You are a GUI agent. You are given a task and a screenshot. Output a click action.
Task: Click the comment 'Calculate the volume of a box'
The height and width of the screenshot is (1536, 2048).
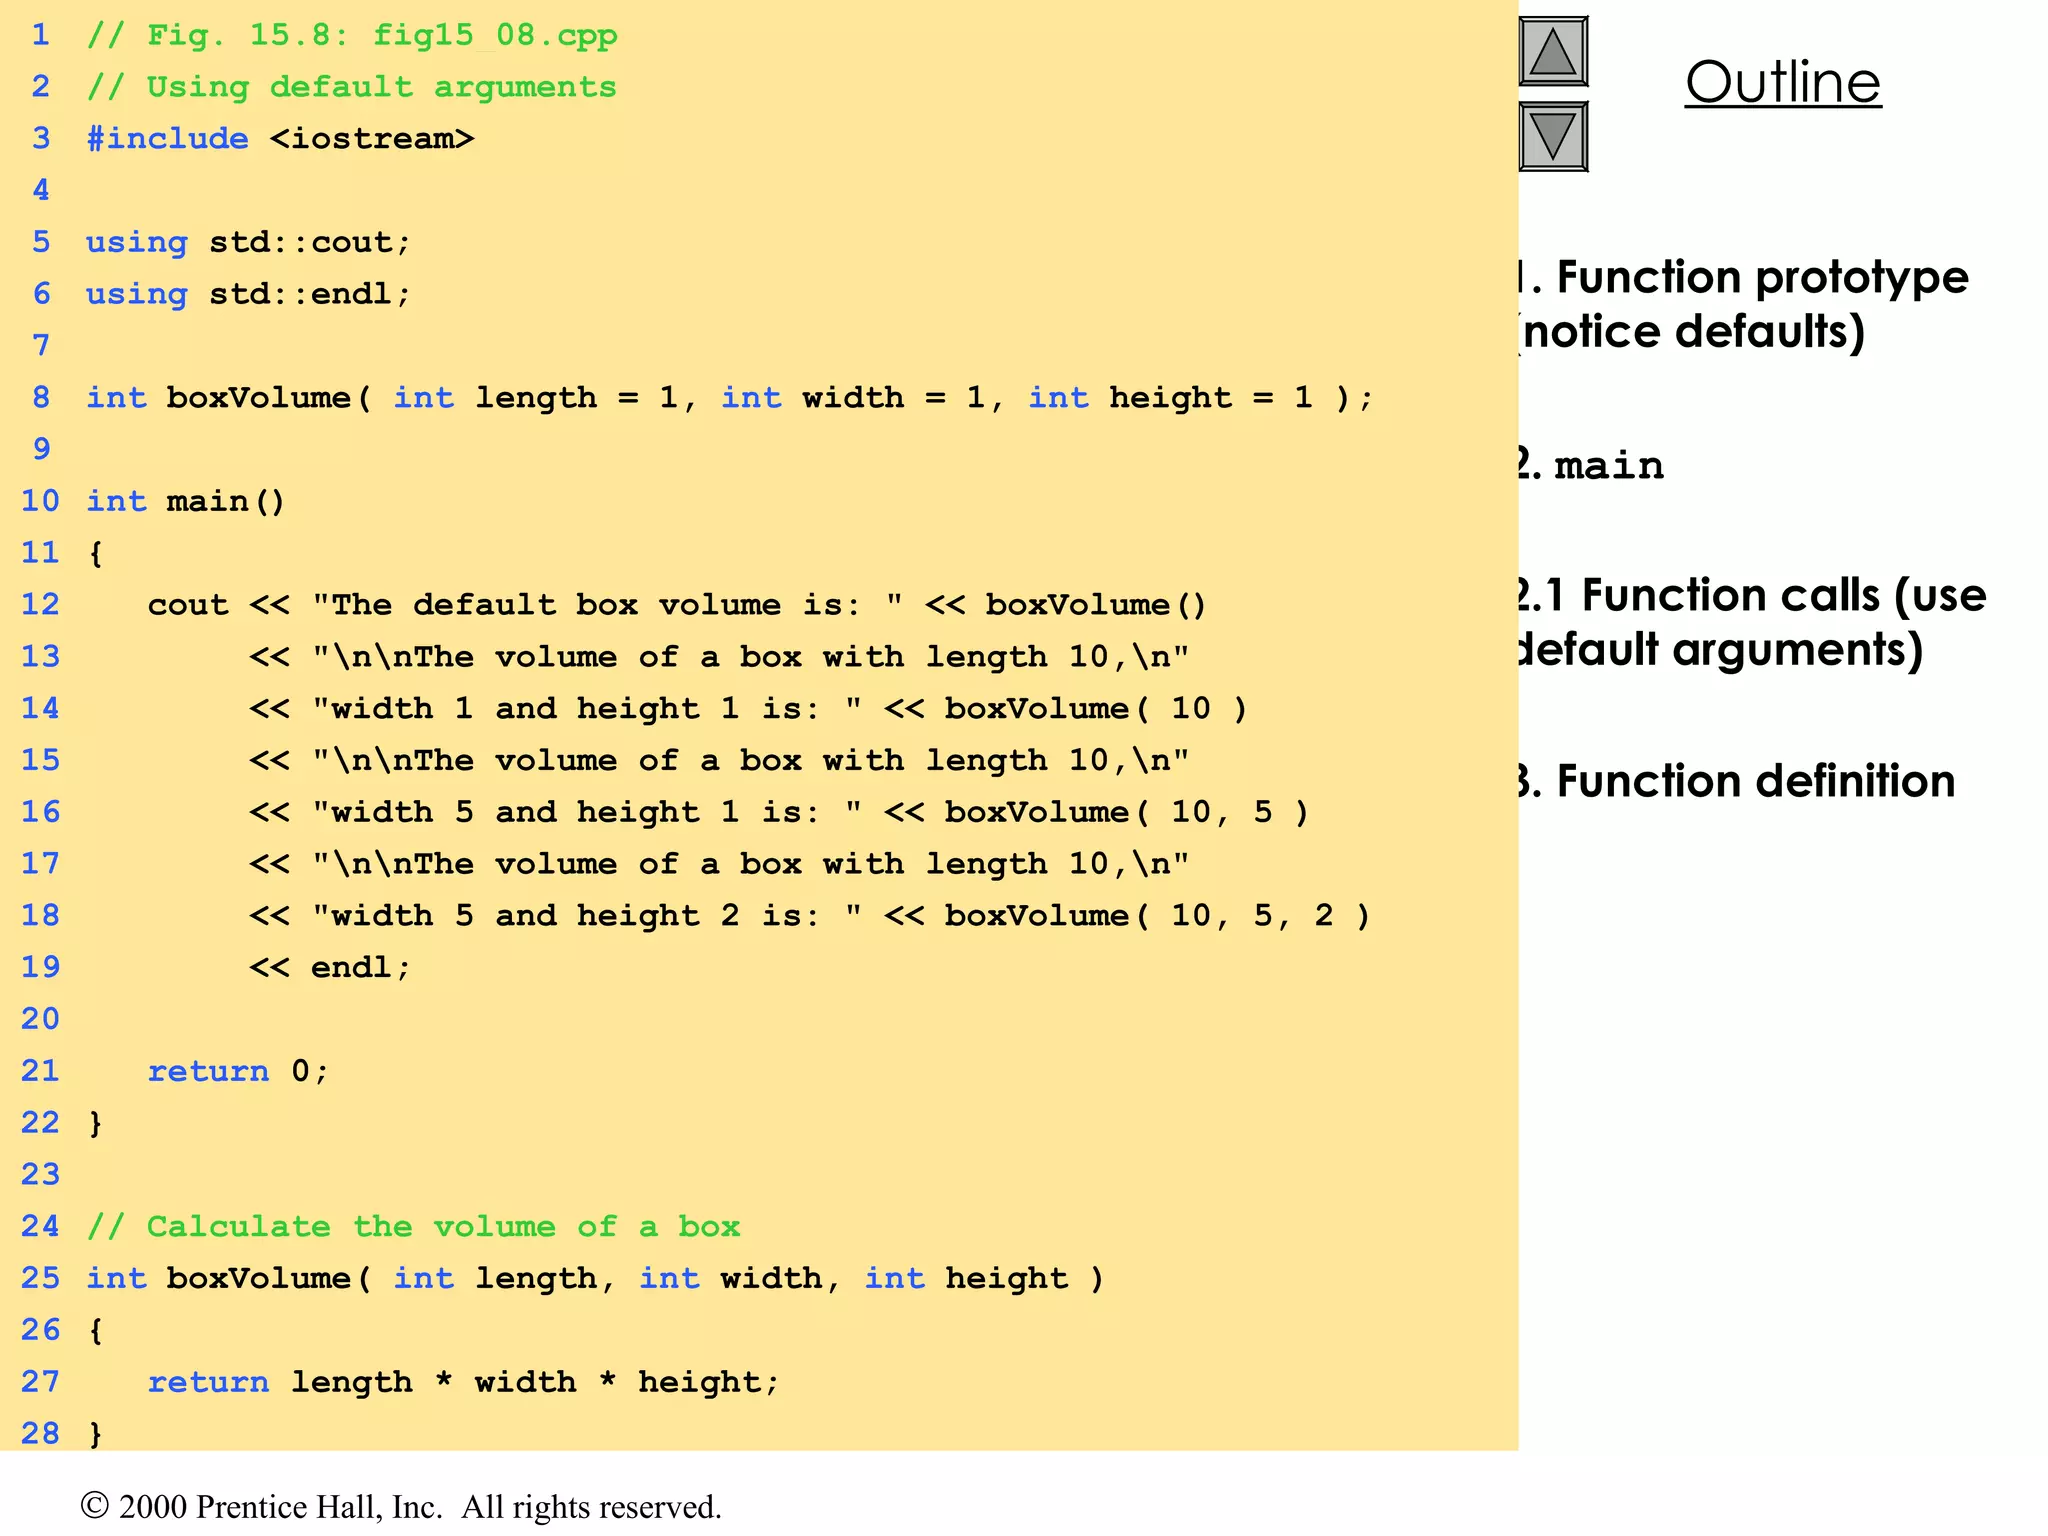(x=414, y=1227)
